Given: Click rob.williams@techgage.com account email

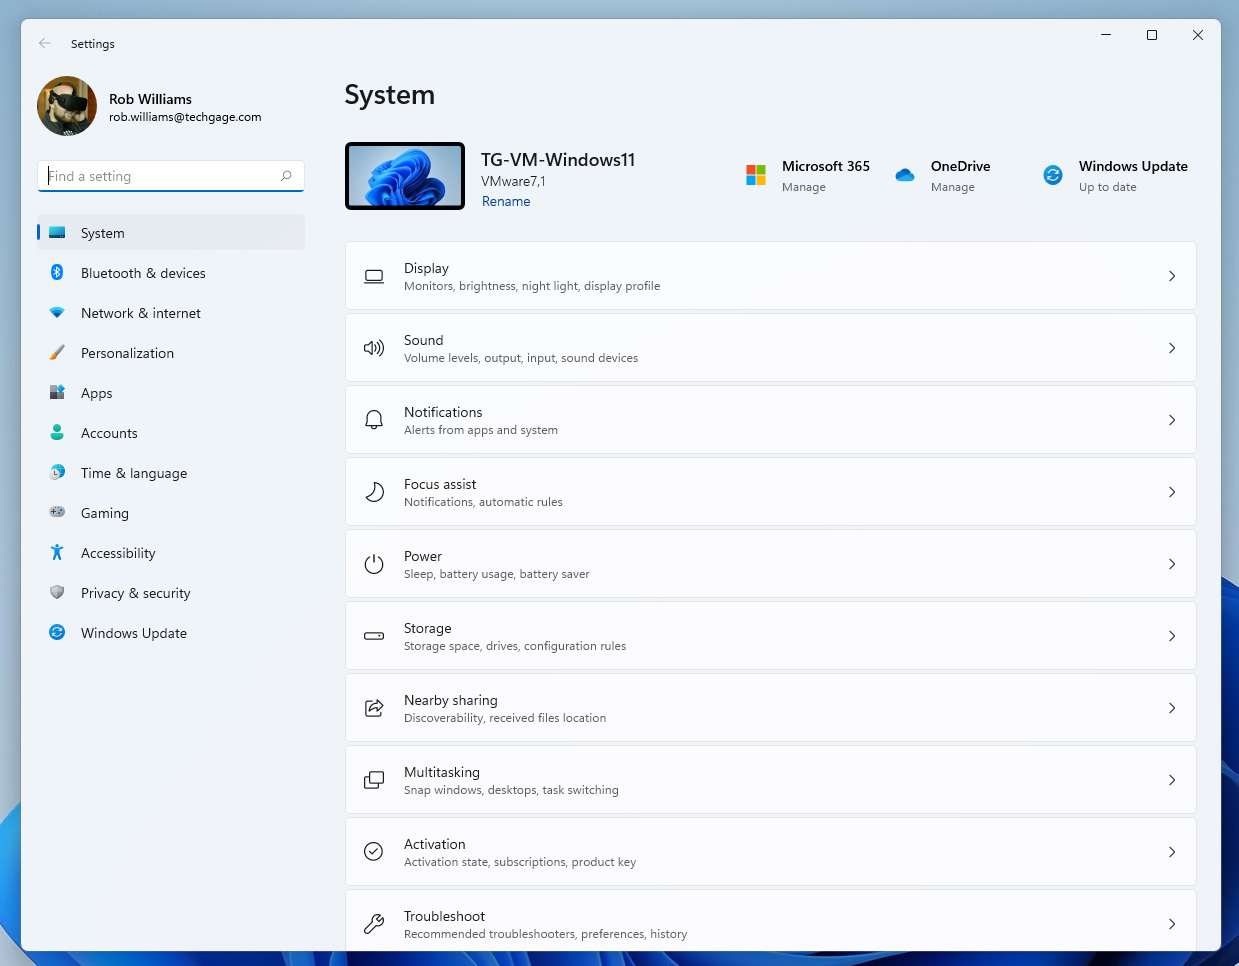Looking at the screenshot, I should (185, 117).
